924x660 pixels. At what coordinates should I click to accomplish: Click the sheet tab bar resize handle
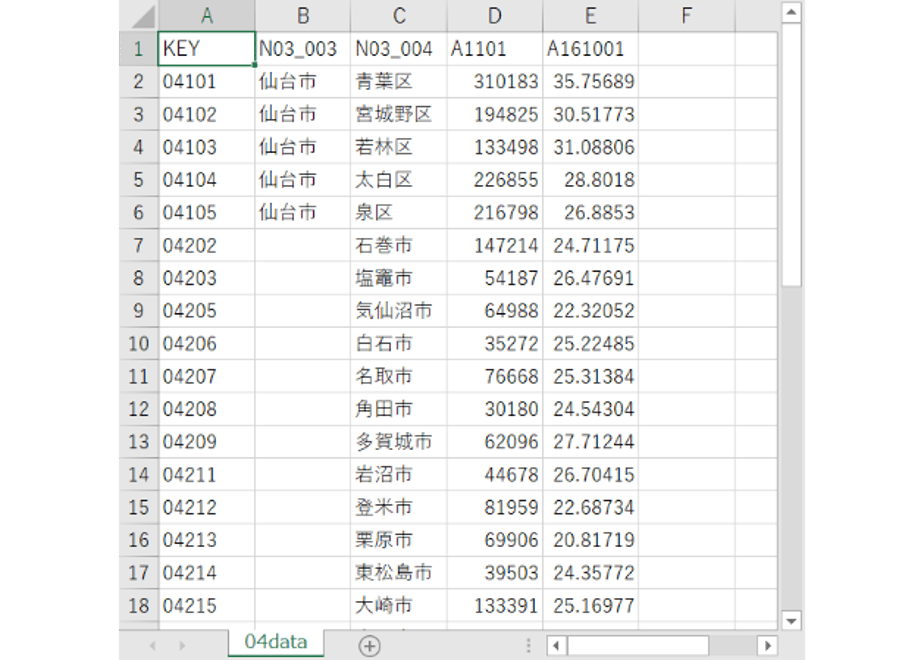pos(529,645)
